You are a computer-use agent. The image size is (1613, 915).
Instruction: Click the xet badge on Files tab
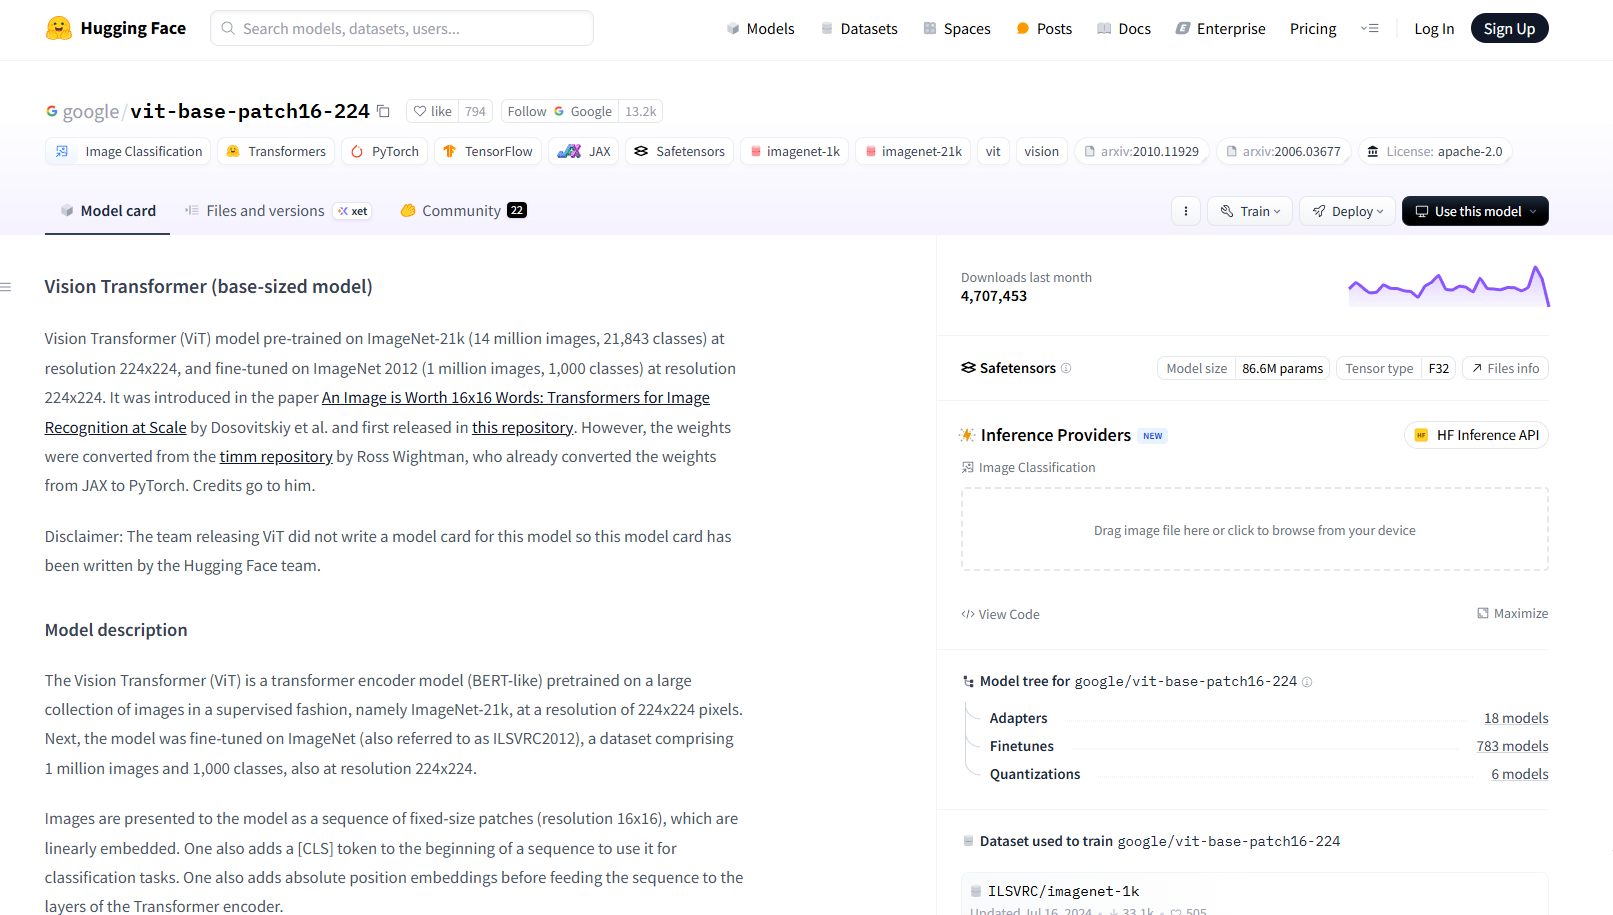pos(353,211)
